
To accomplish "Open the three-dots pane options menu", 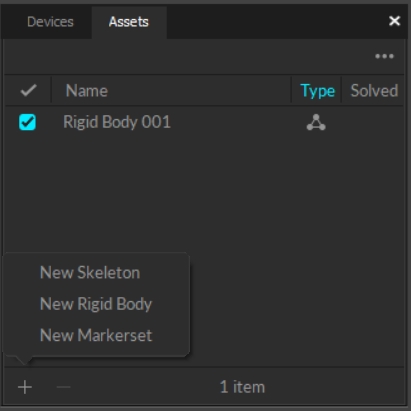I will click(x=384, y=56).
